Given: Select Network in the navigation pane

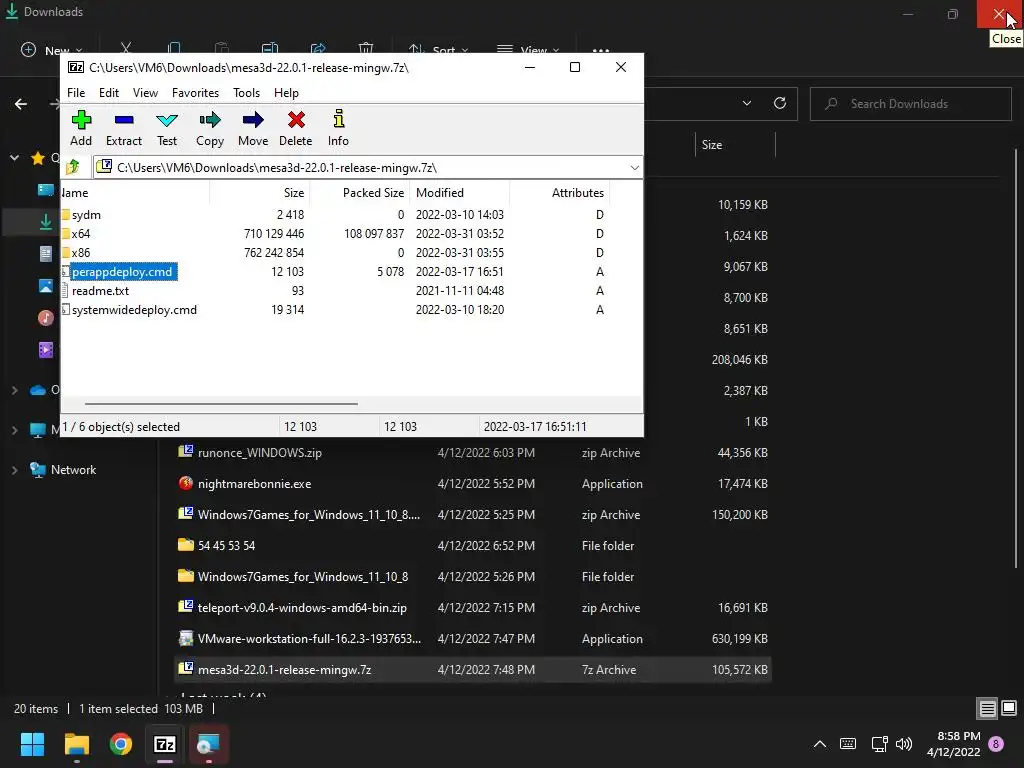Looking at the screenshot, I should point(73,470).
